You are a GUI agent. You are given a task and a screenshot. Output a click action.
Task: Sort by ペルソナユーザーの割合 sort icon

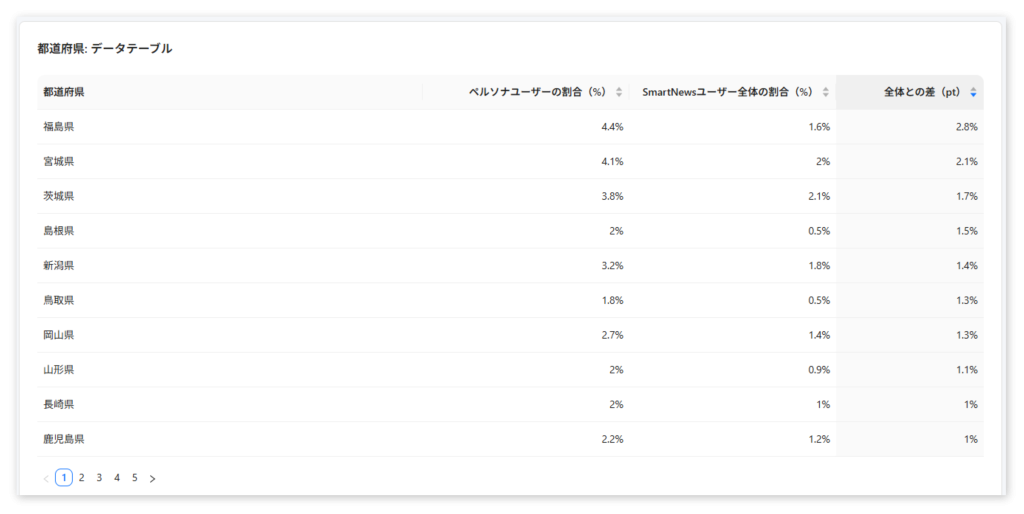coord(619,92)
